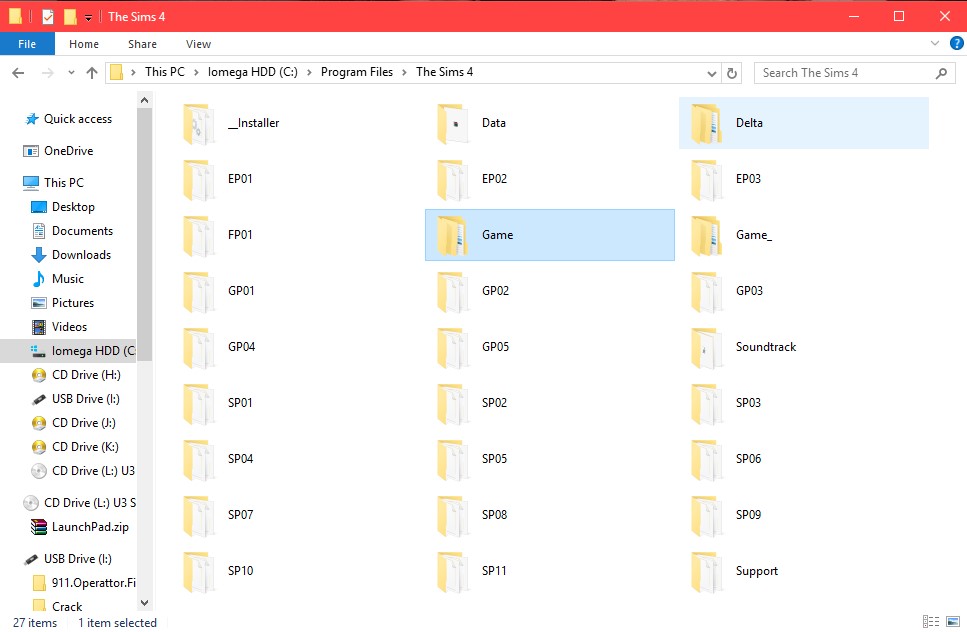Click the navigation pane scroll up arrow
Viewport: 967px width, 632px height.
144,100
